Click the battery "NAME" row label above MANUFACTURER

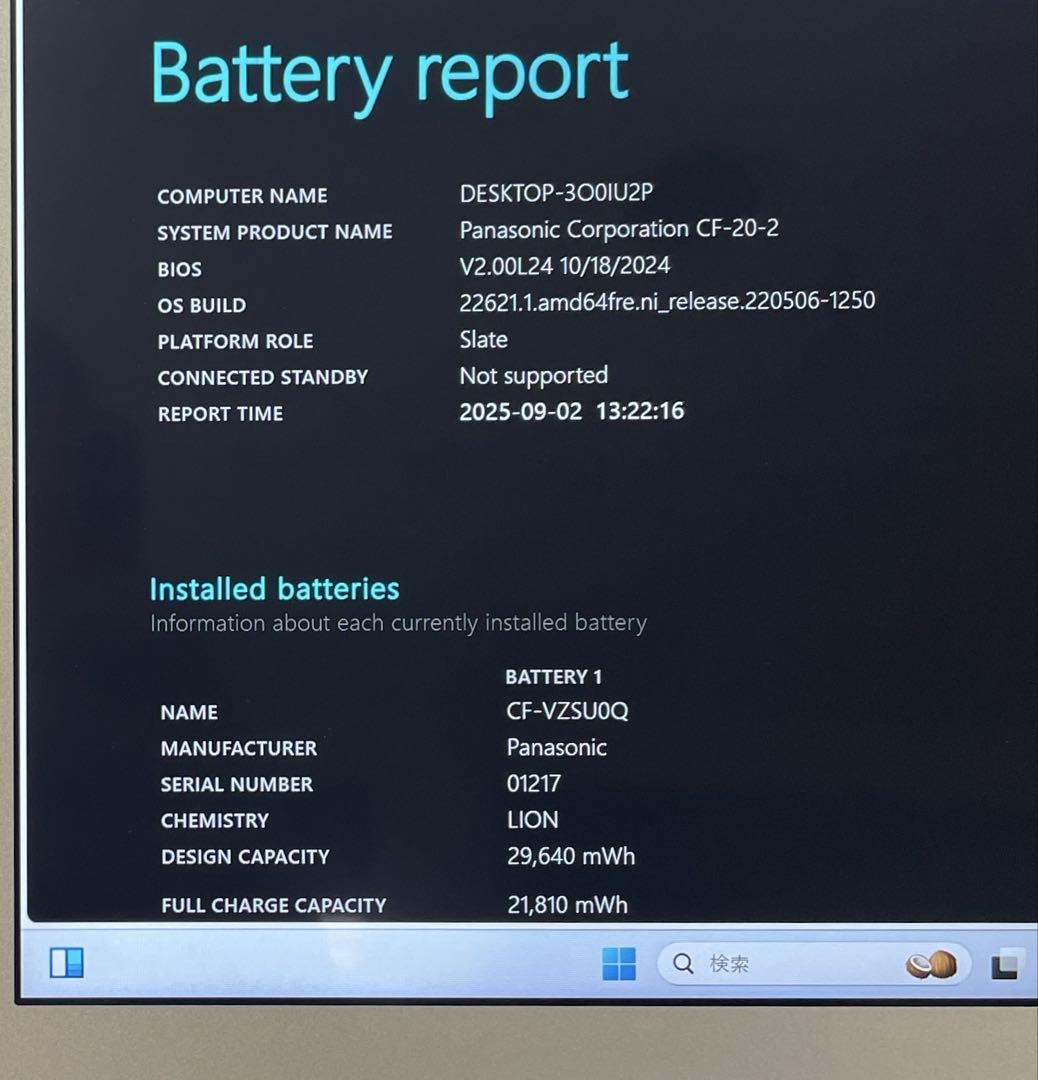click(189, 712)
